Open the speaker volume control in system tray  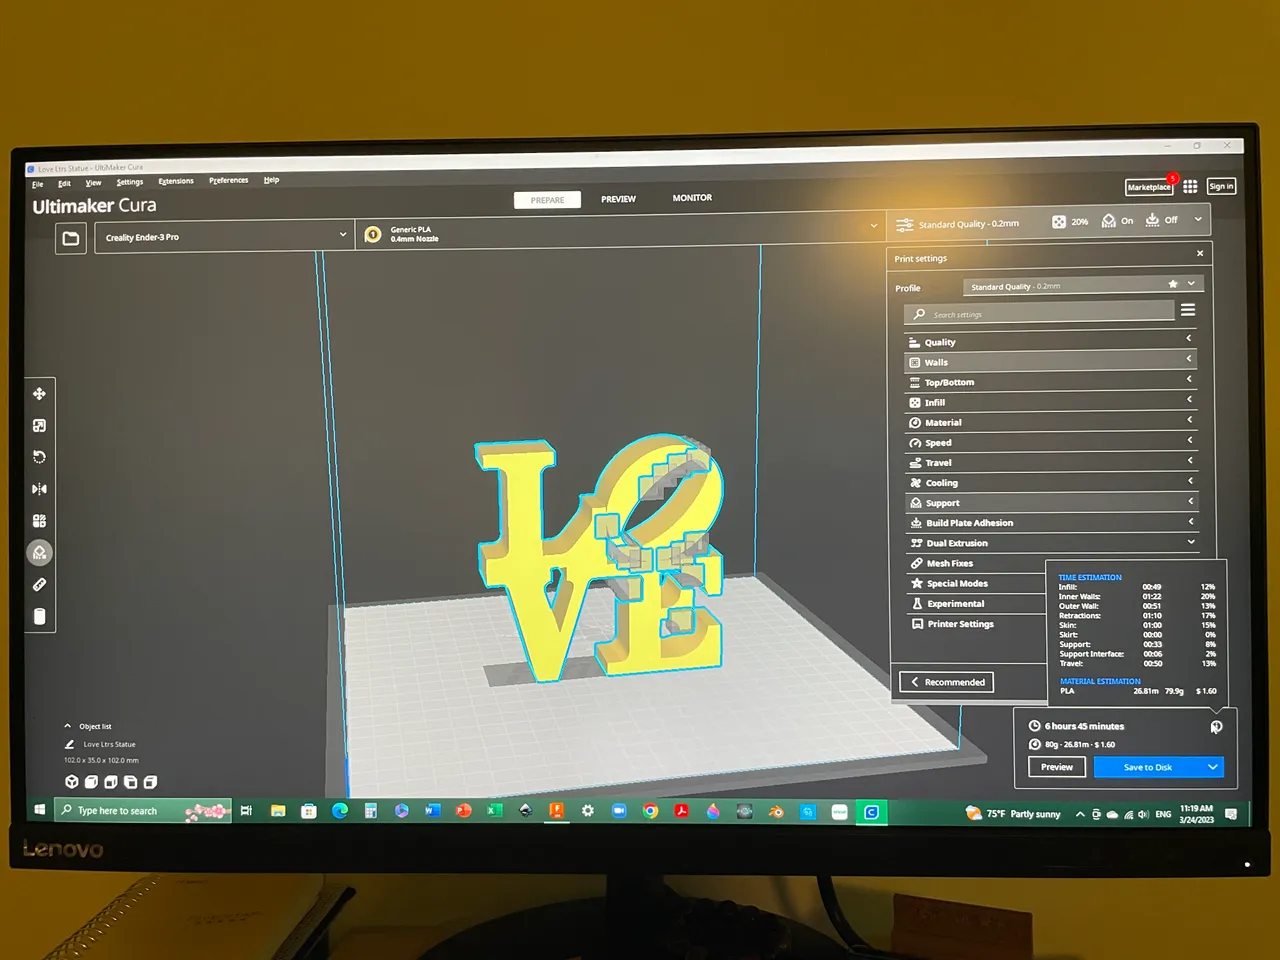point(1142,813)
